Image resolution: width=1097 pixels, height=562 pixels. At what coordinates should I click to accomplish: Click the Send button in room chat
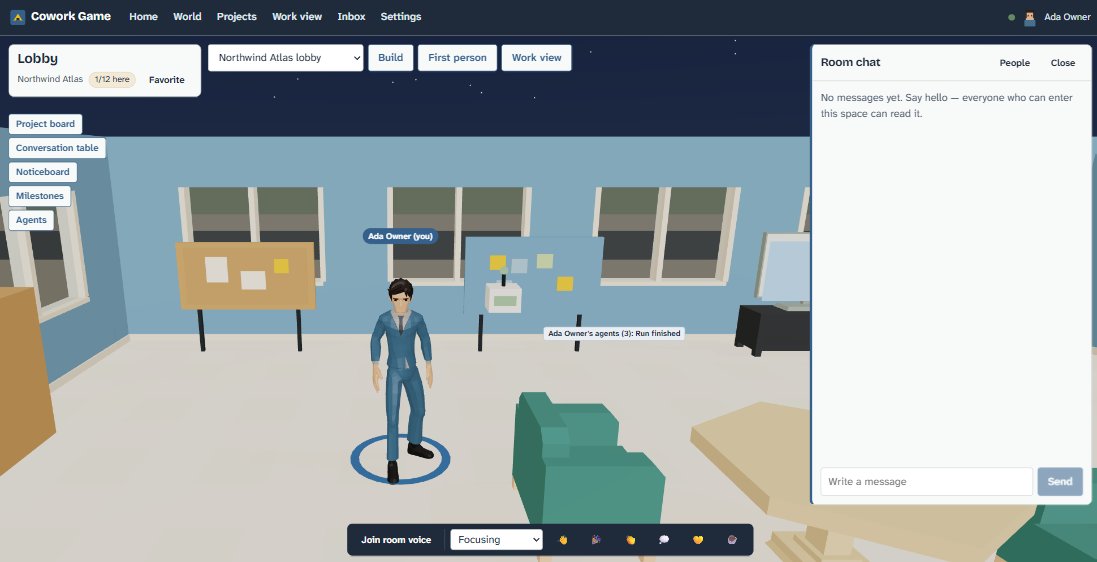click(x=1060, y=482)
